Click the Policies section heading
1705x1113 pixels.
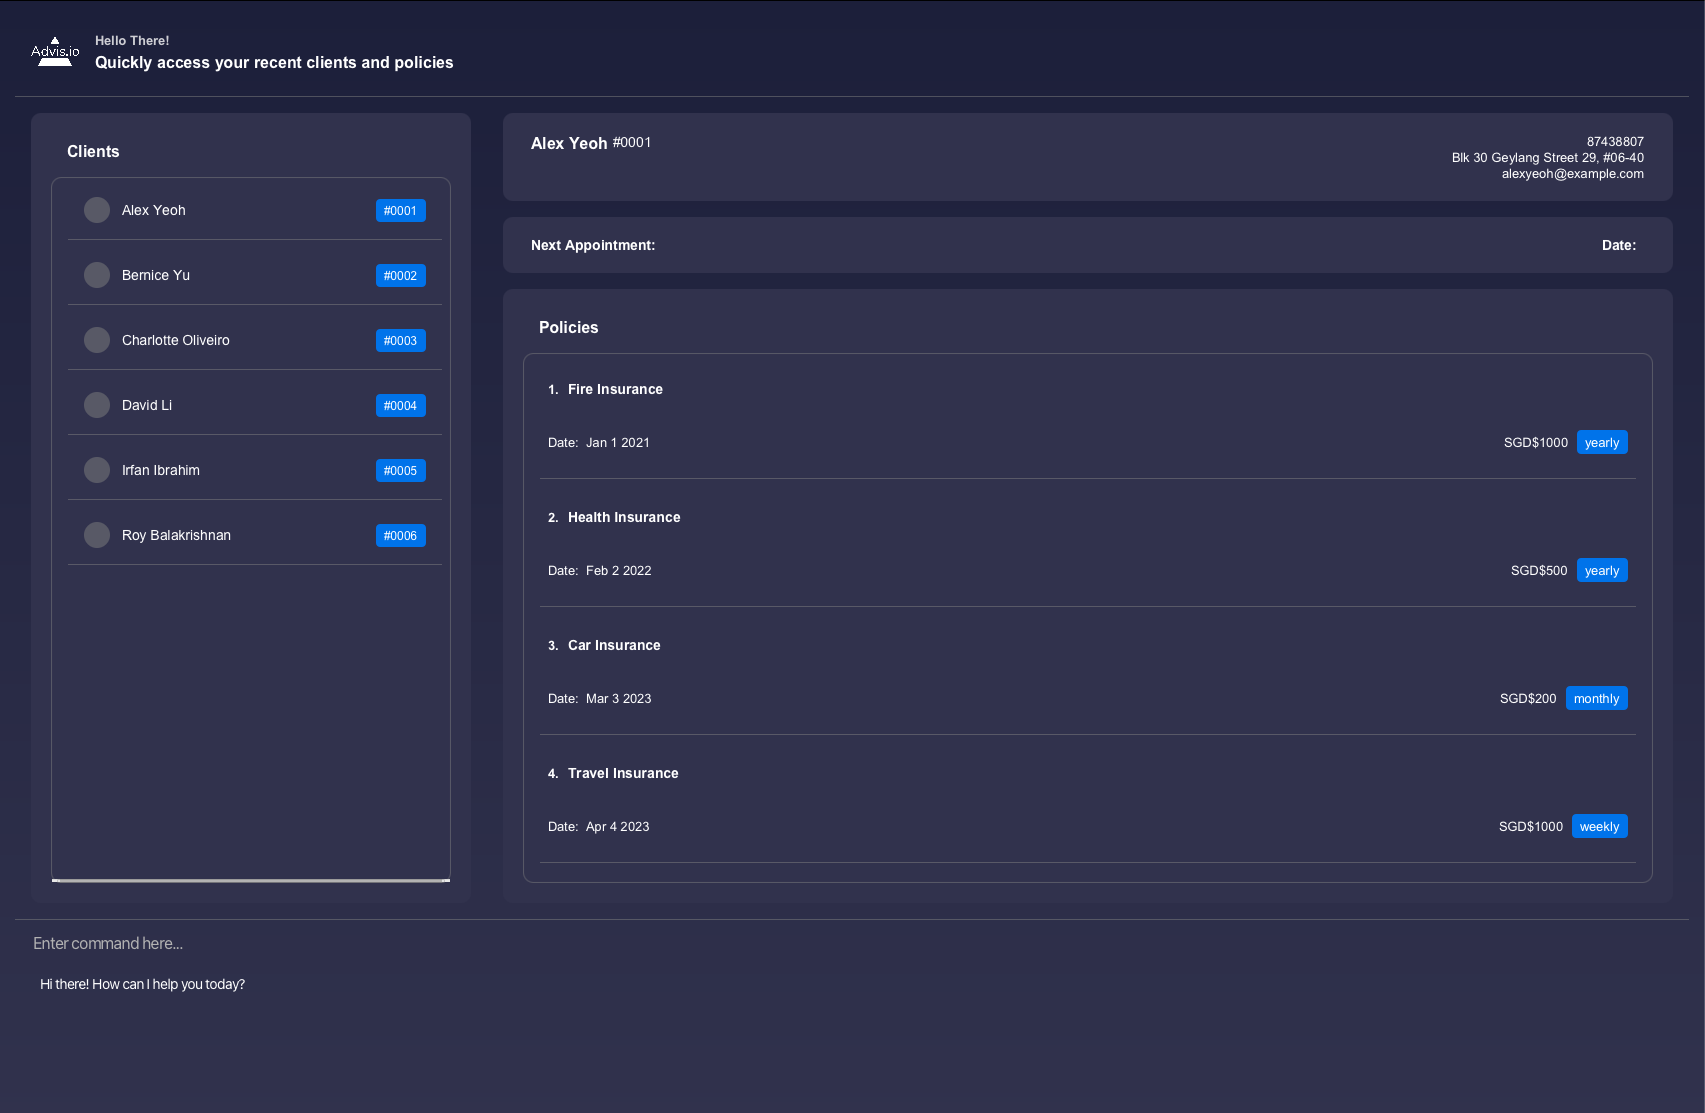(x=568, y=327)
